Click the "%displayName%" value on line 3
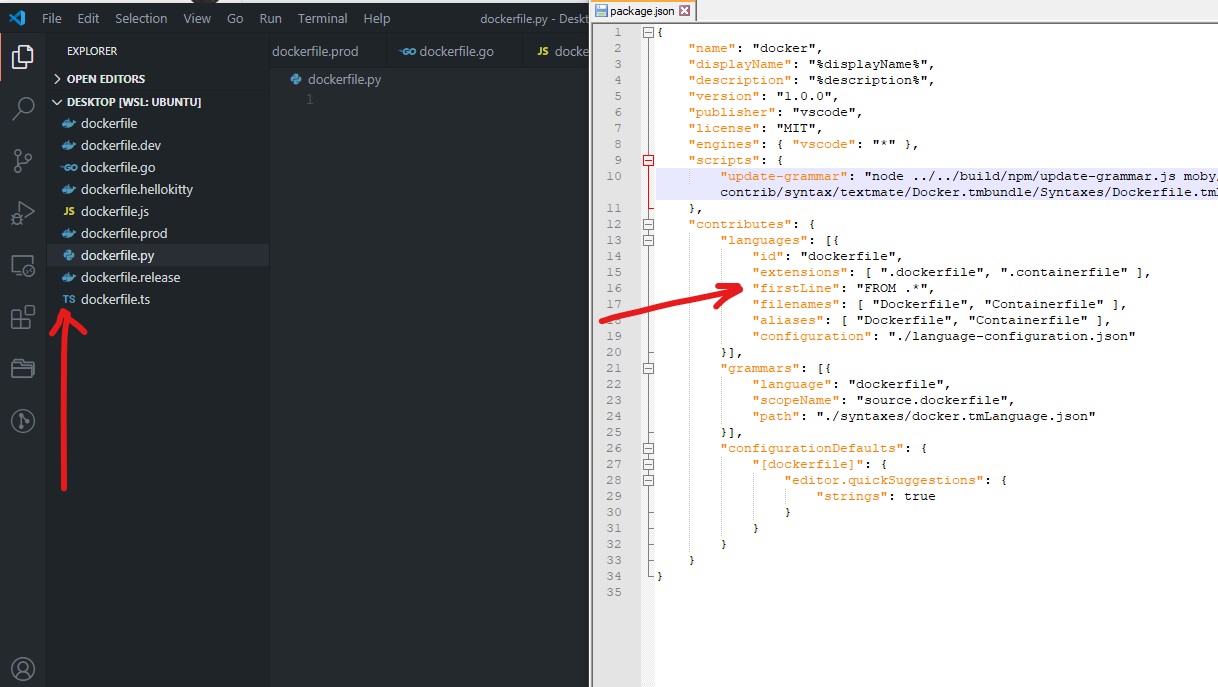Screen dimensions: 1218x687 pos(868,64)
